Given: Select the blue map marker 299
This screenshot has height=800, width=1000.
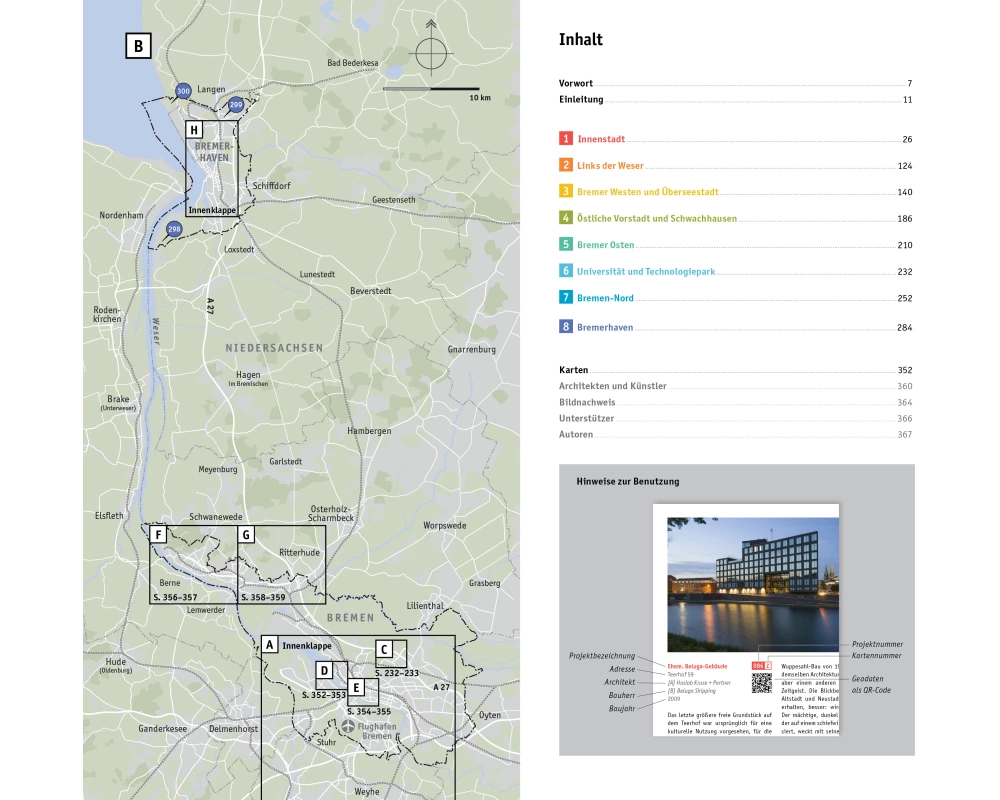Looking at the screenshot, I should [x=235, y=104].
